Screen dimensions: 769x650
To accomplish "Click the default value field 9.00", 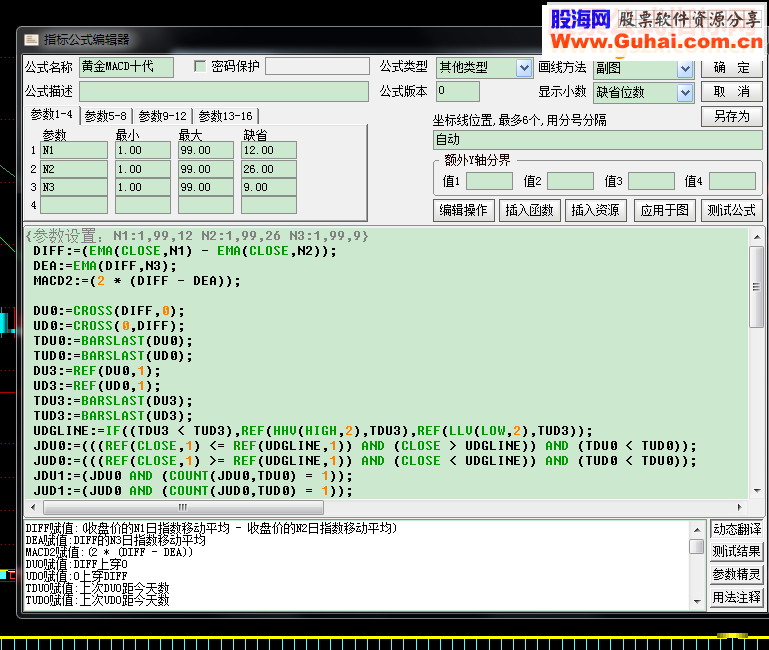I will (269, 187).
